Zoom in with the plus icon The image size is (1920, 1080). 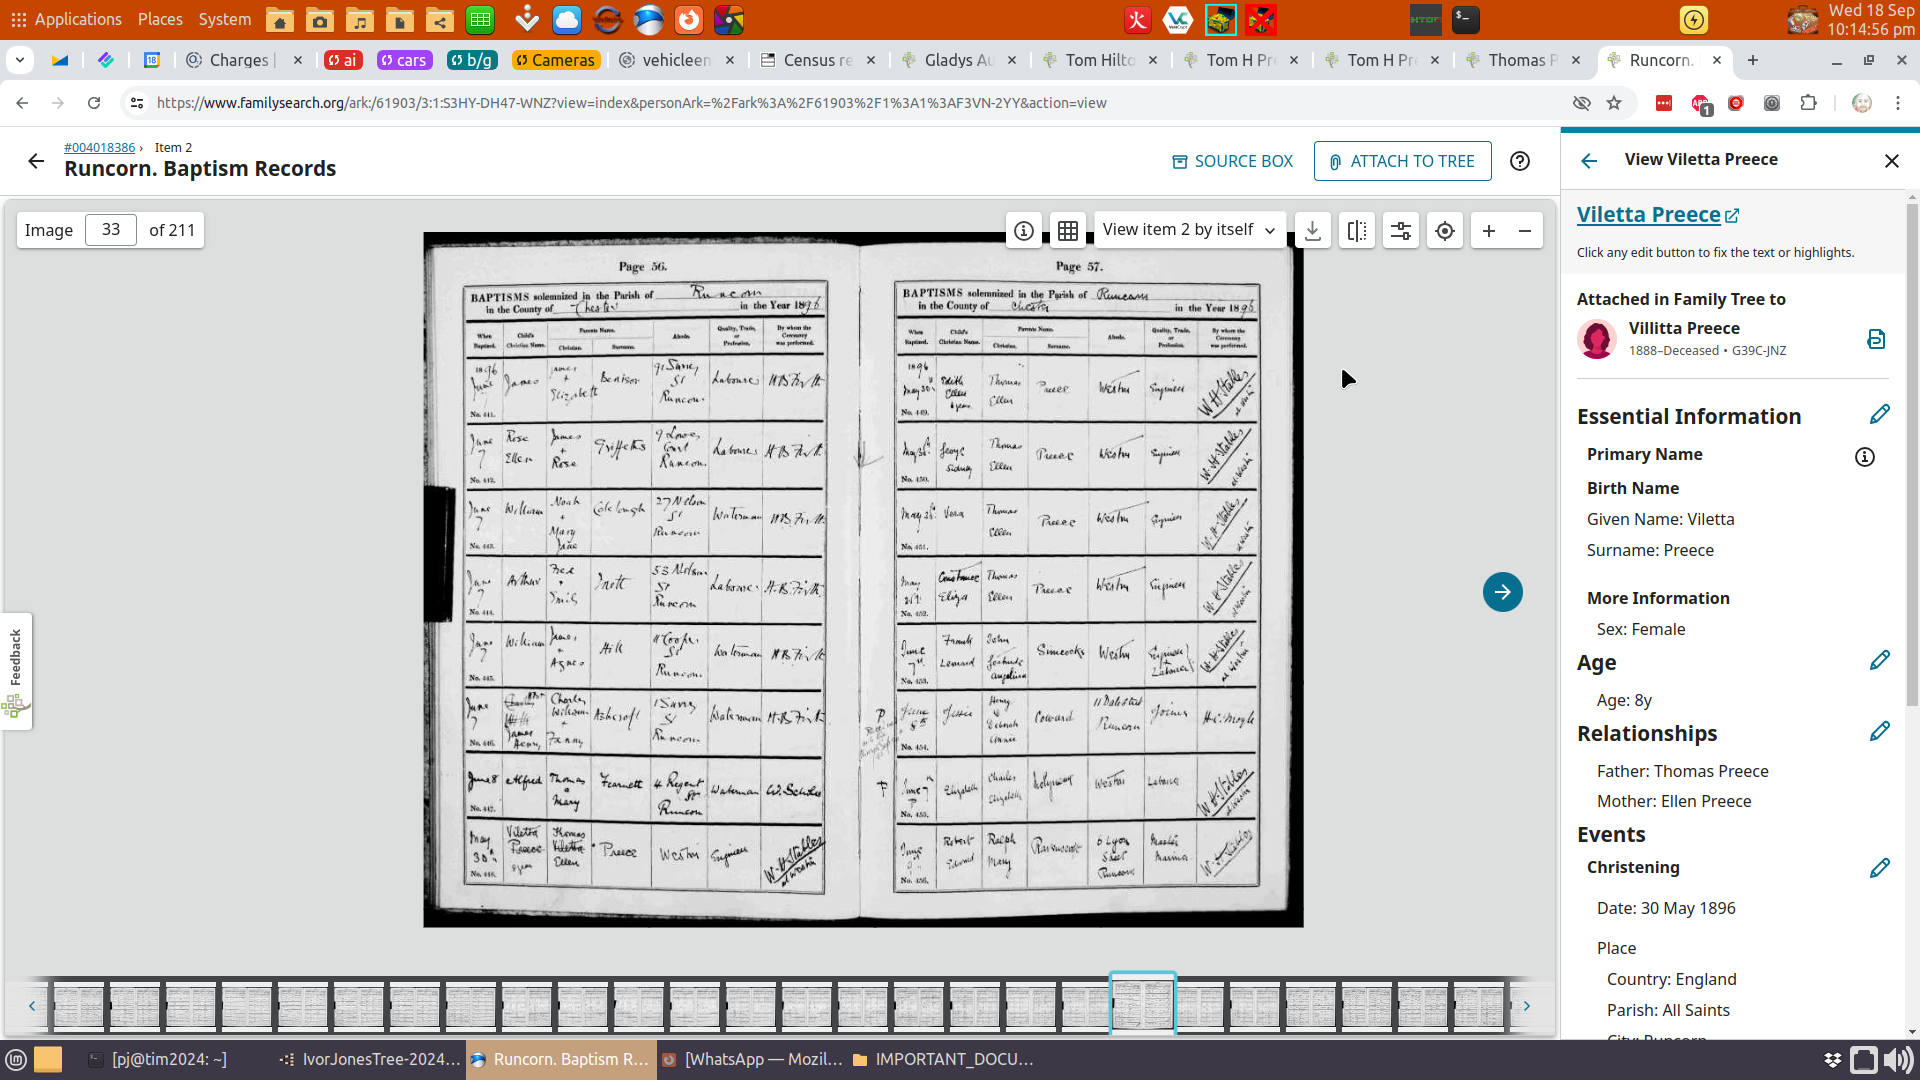tap(1488, 231)
